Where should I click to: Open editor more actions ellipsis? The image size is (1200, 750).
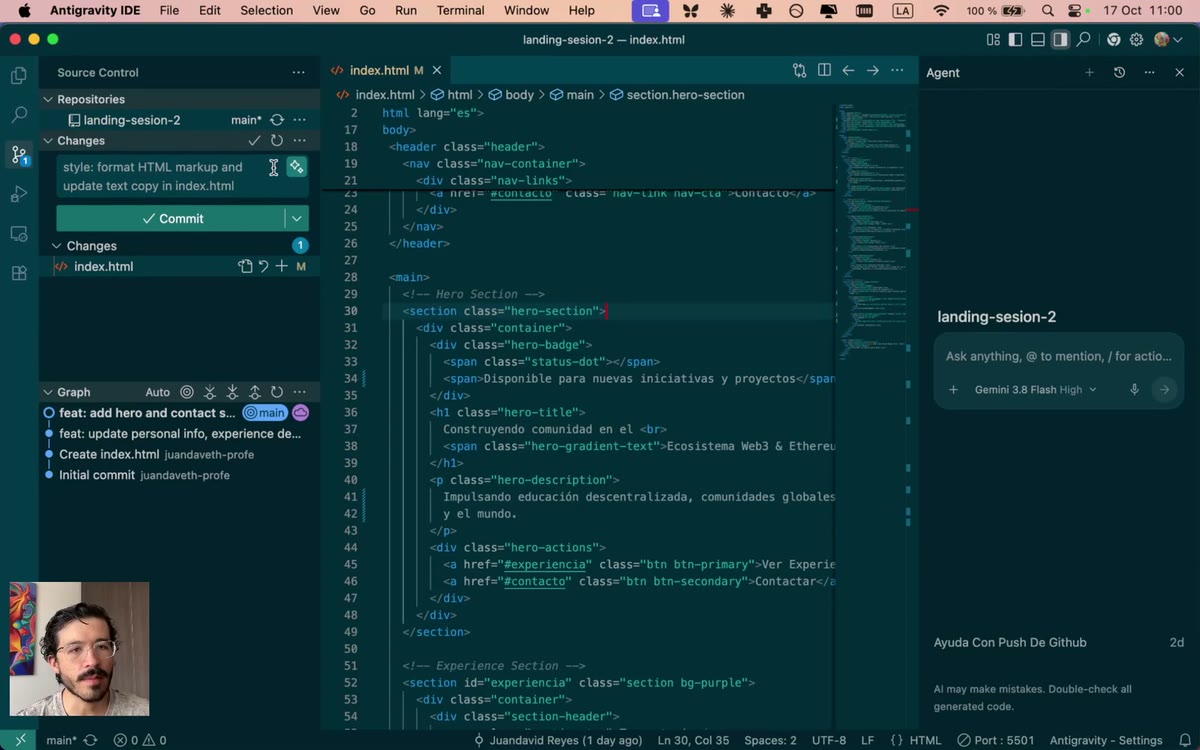[897, 71]
